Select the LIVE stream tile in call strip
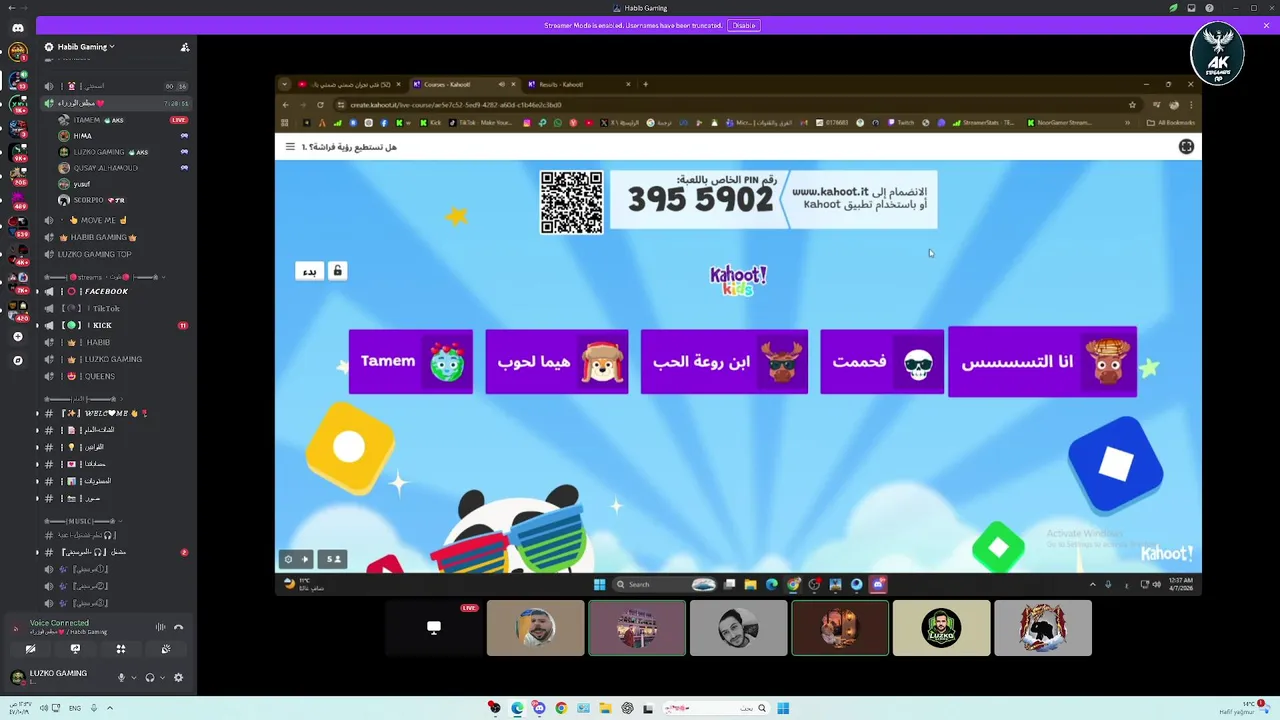This screenshot has width=1280, height=720. (433, 628)
